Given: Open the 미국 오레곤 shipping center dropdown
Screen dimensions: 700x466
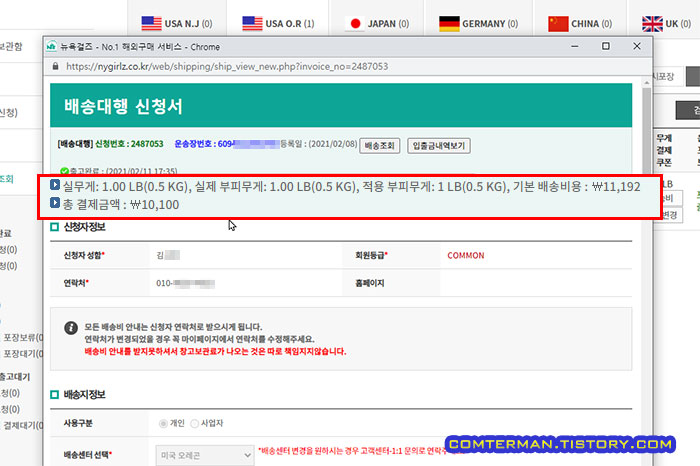Looking at the screenshot, I should [x=204, y=455].
